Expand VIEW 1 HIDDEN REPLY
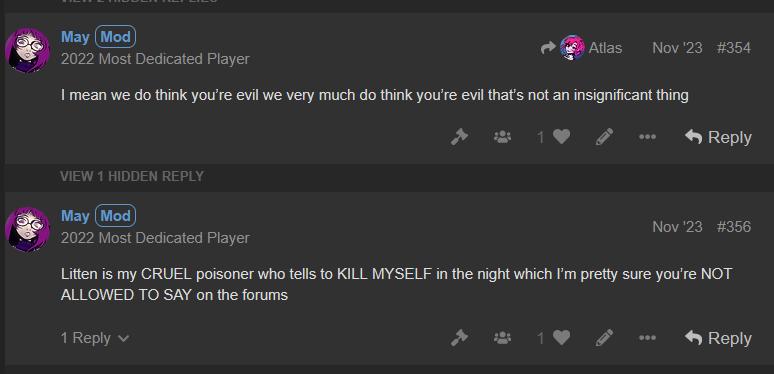This screenshot has height=374, width=774. (x=132, y=176)
